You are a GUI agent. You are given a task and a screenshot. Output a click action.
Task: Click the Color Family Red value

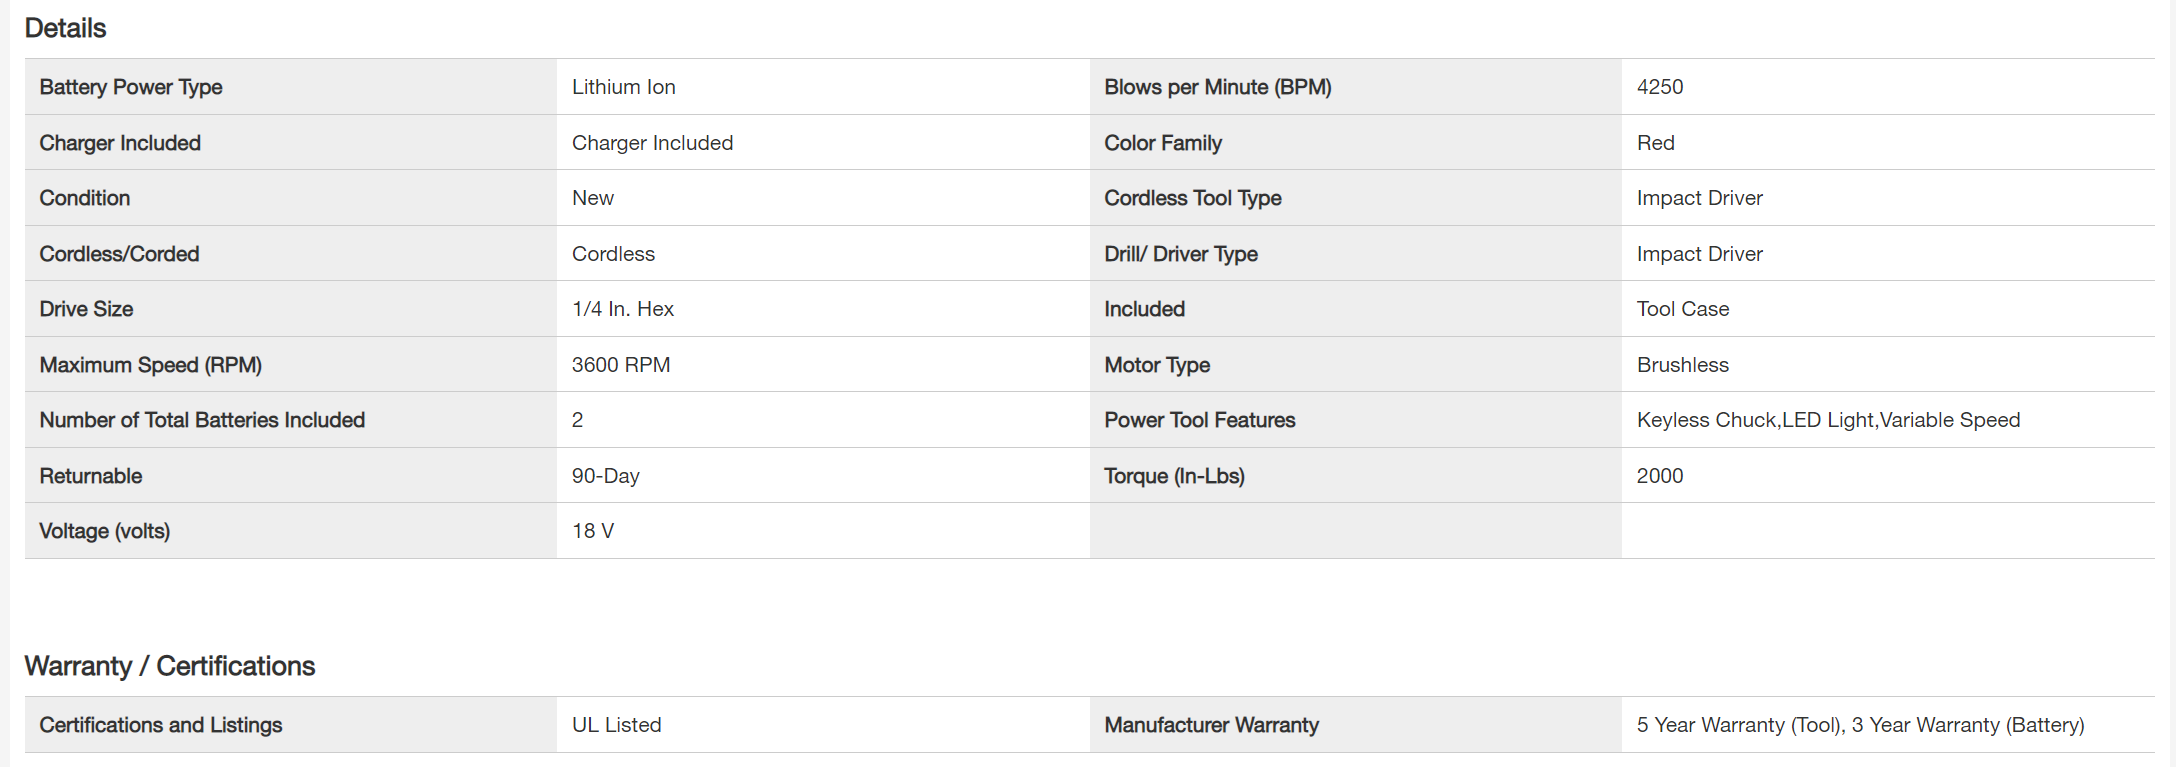pyautogui.click(x=1656, y=143)
